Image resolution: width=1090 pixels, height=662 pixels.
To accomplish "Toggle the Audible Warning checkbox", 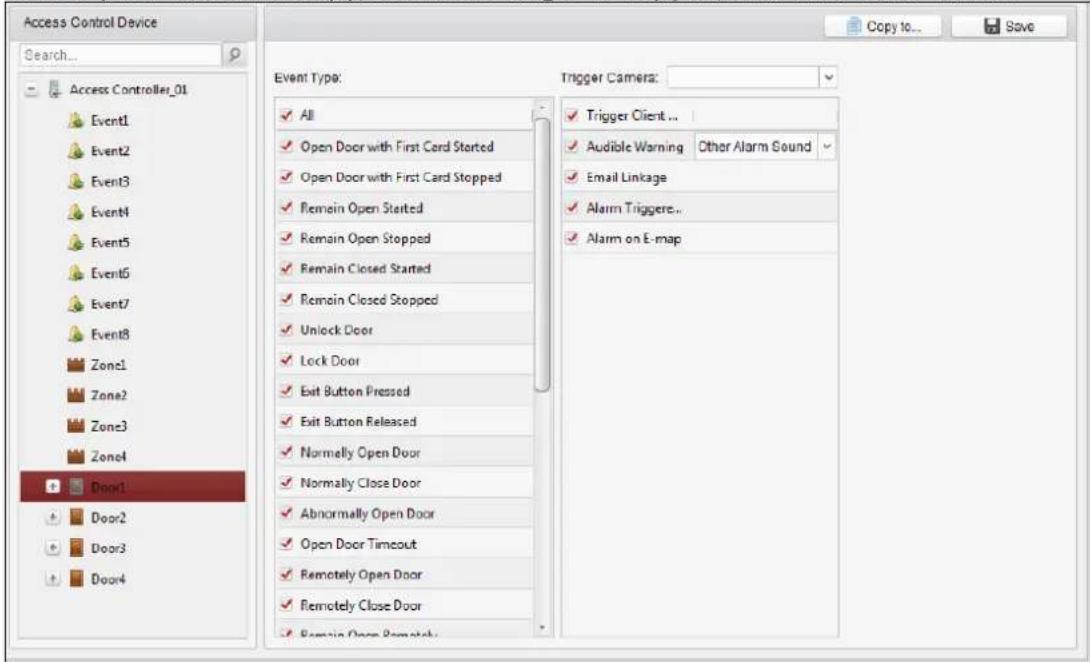I will coord(571,146).
